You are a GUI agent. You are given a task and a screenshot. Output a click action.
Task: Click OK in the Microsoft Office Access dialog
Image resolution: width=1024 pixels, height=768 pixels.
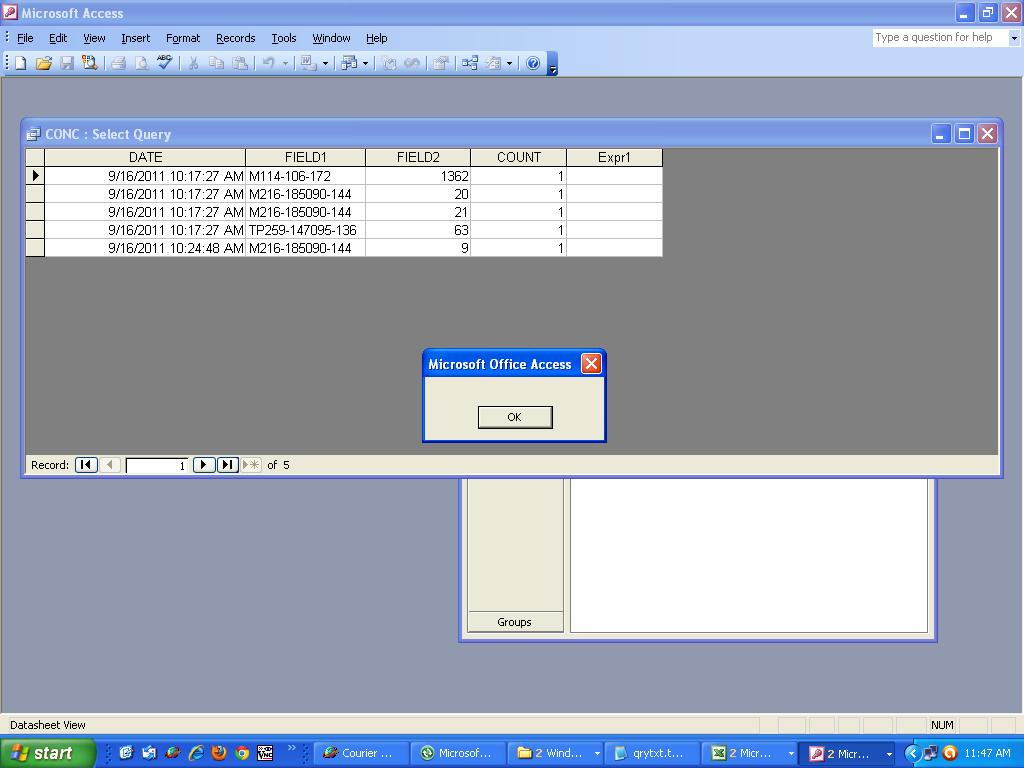(x=515, y=417)
